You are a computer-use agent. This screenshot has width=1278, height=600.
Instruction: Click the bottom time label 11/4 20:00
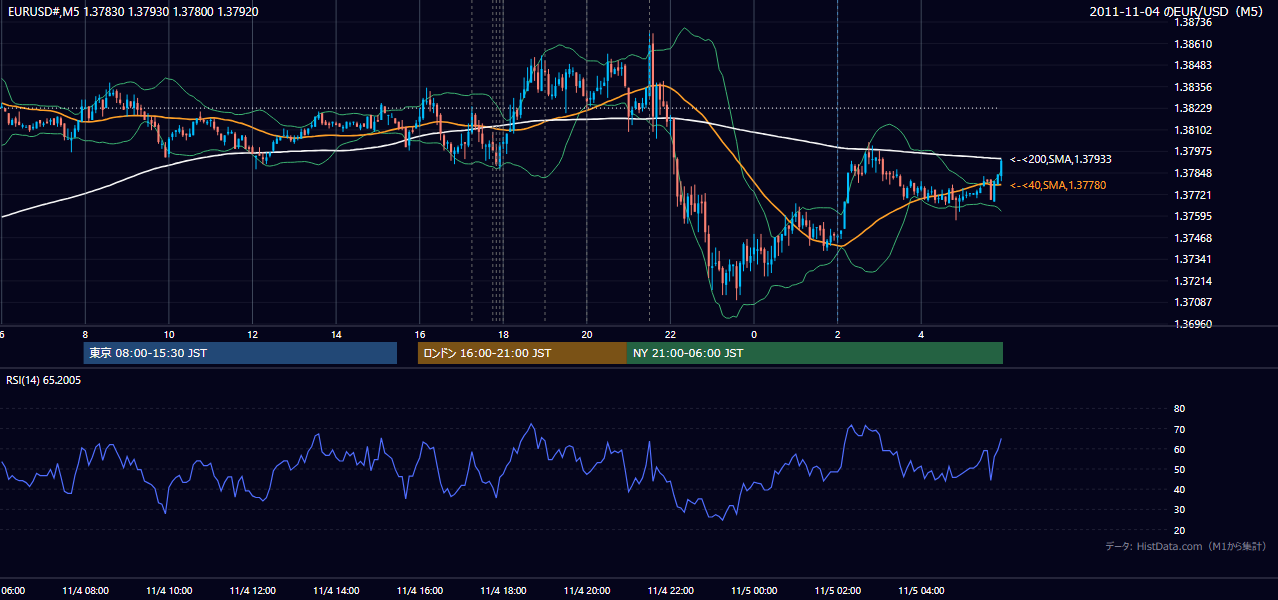587,590
